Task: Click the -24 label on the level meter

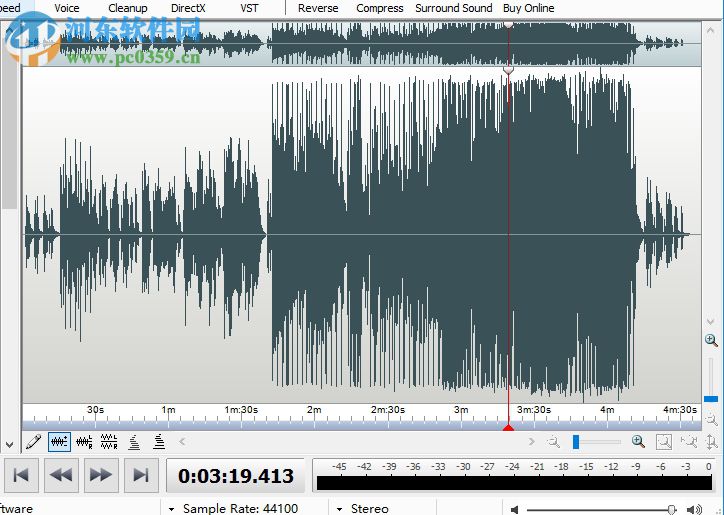Action: pos(512,467)
